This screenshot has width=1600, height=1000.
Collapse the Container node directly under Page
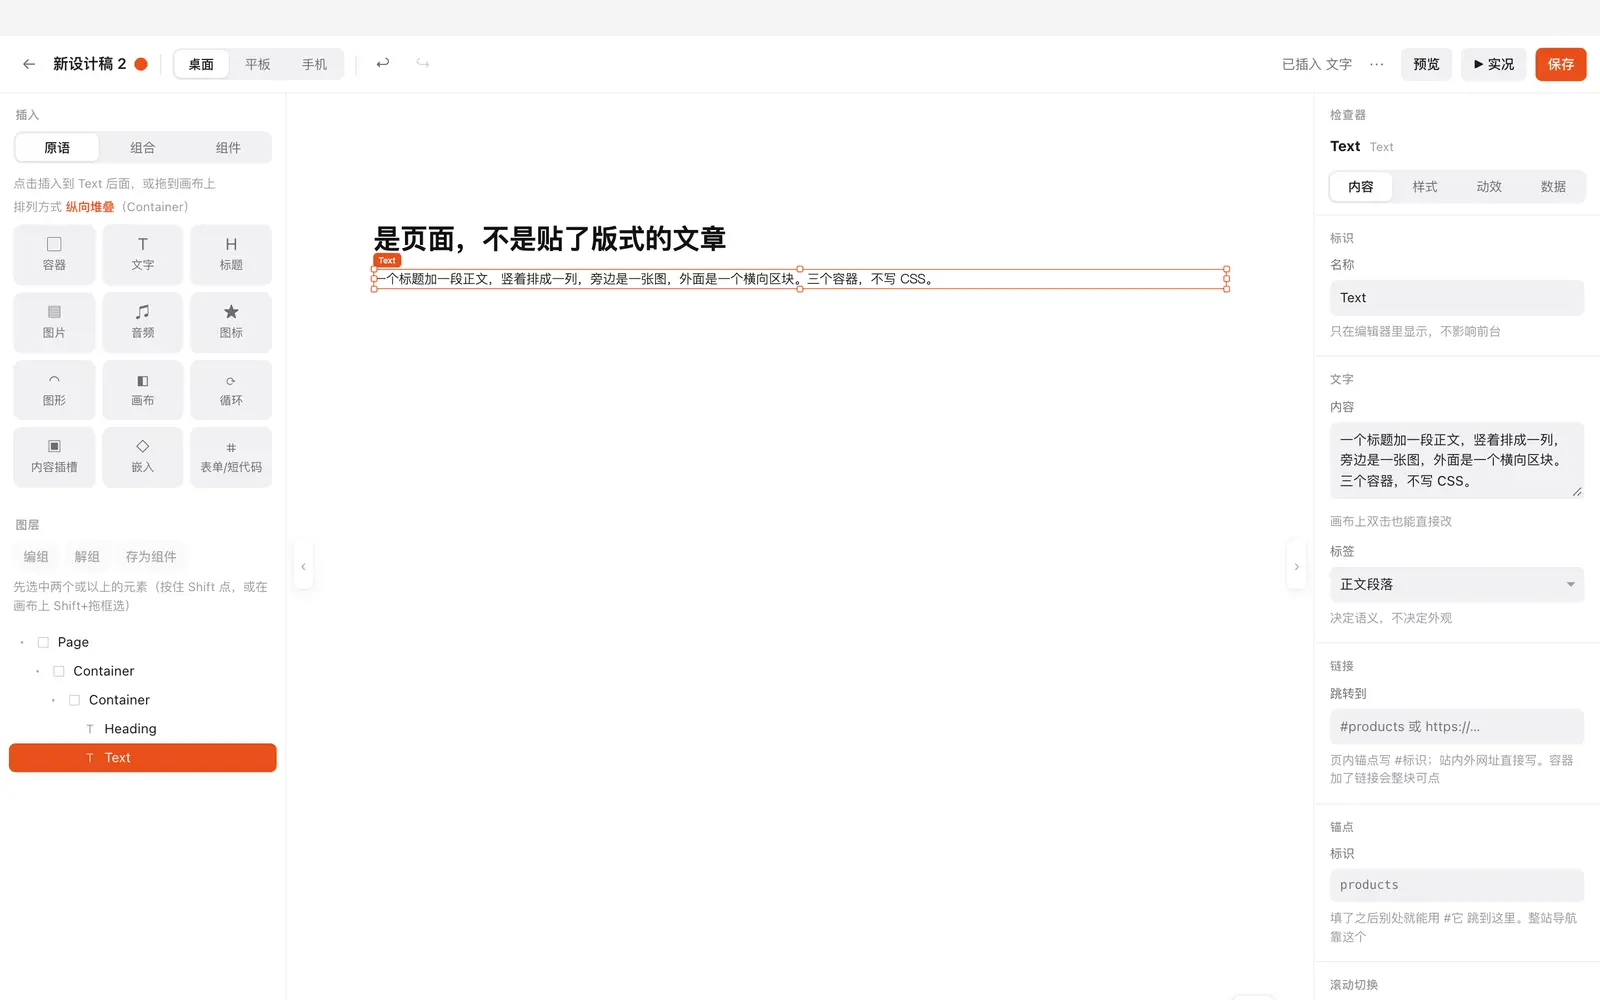38,671
